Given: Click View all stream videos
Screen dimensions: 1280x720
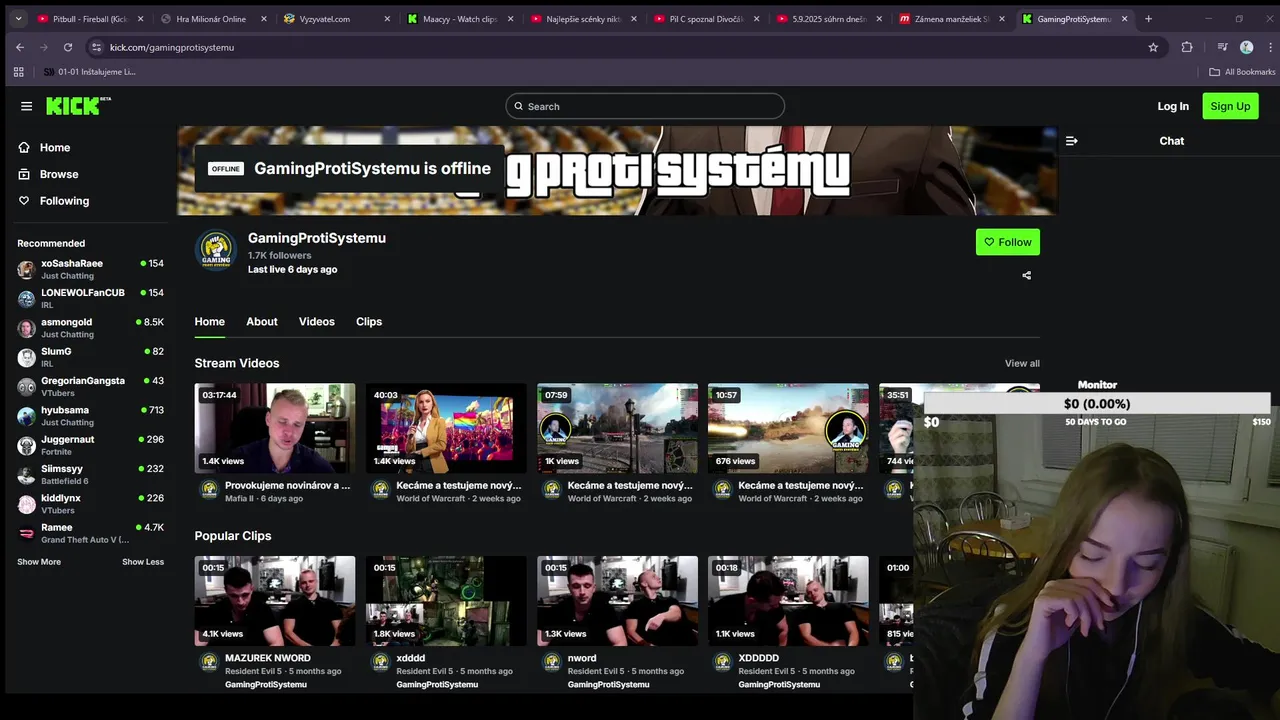Looking at the screenshot, I should (1022, 363).
